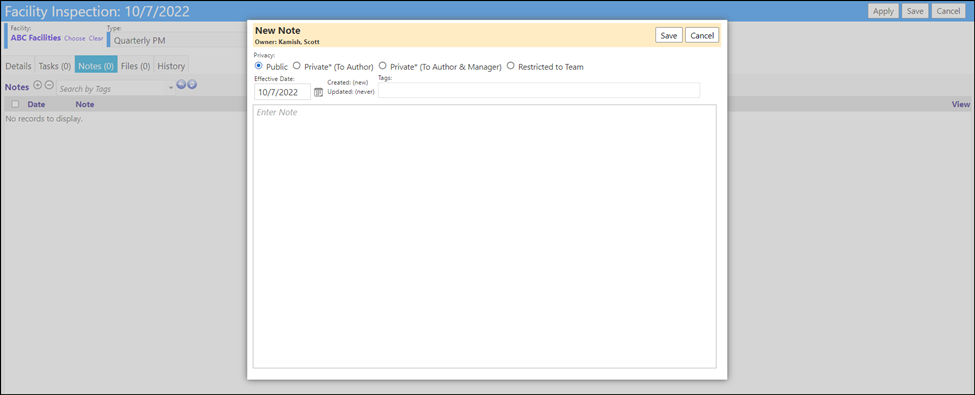Open the ABC Facilities link
The image size is (975, 395).
point(36,38)
